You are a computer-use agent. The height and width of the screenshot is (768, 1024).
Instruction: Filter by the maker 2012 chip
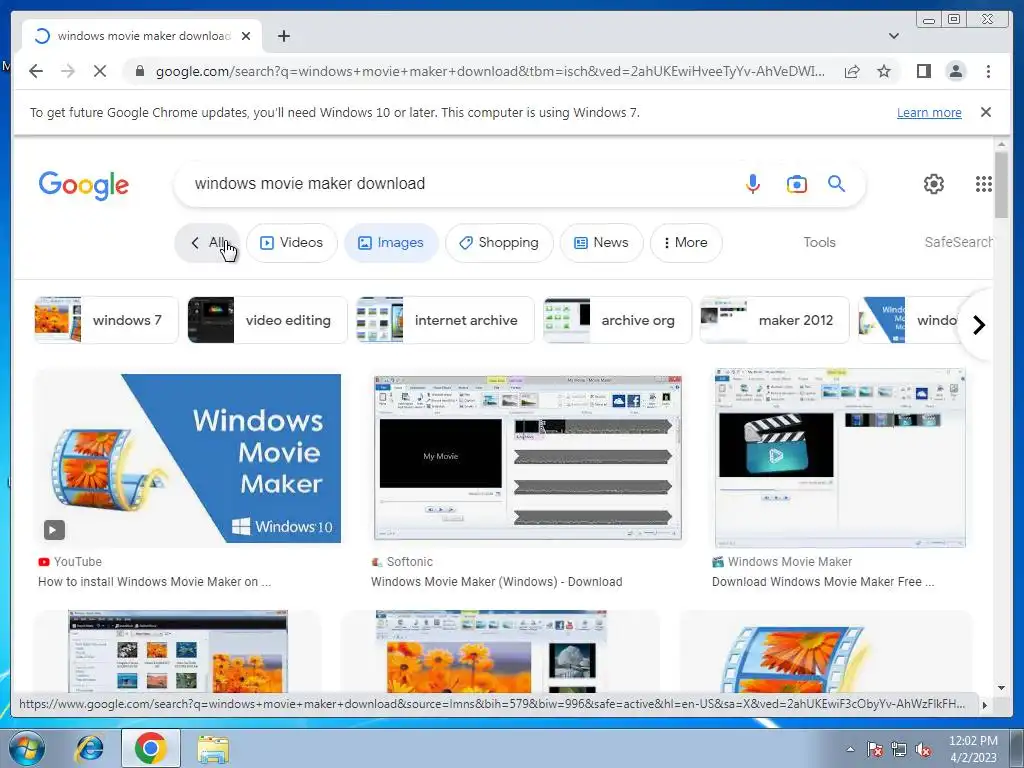coord(775,320)
